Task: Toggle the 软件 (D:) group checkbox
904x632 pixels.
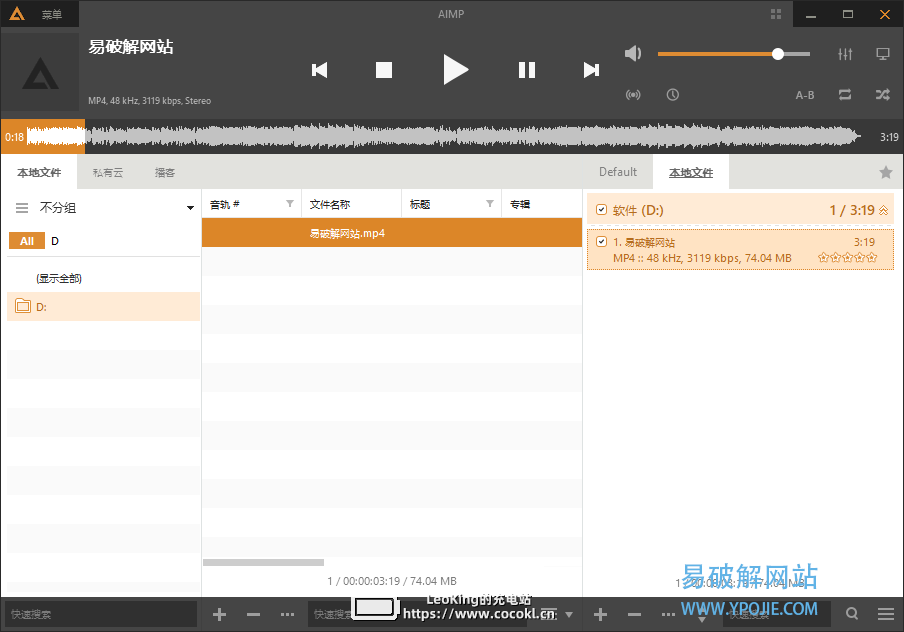Action: tap(601, 209)
